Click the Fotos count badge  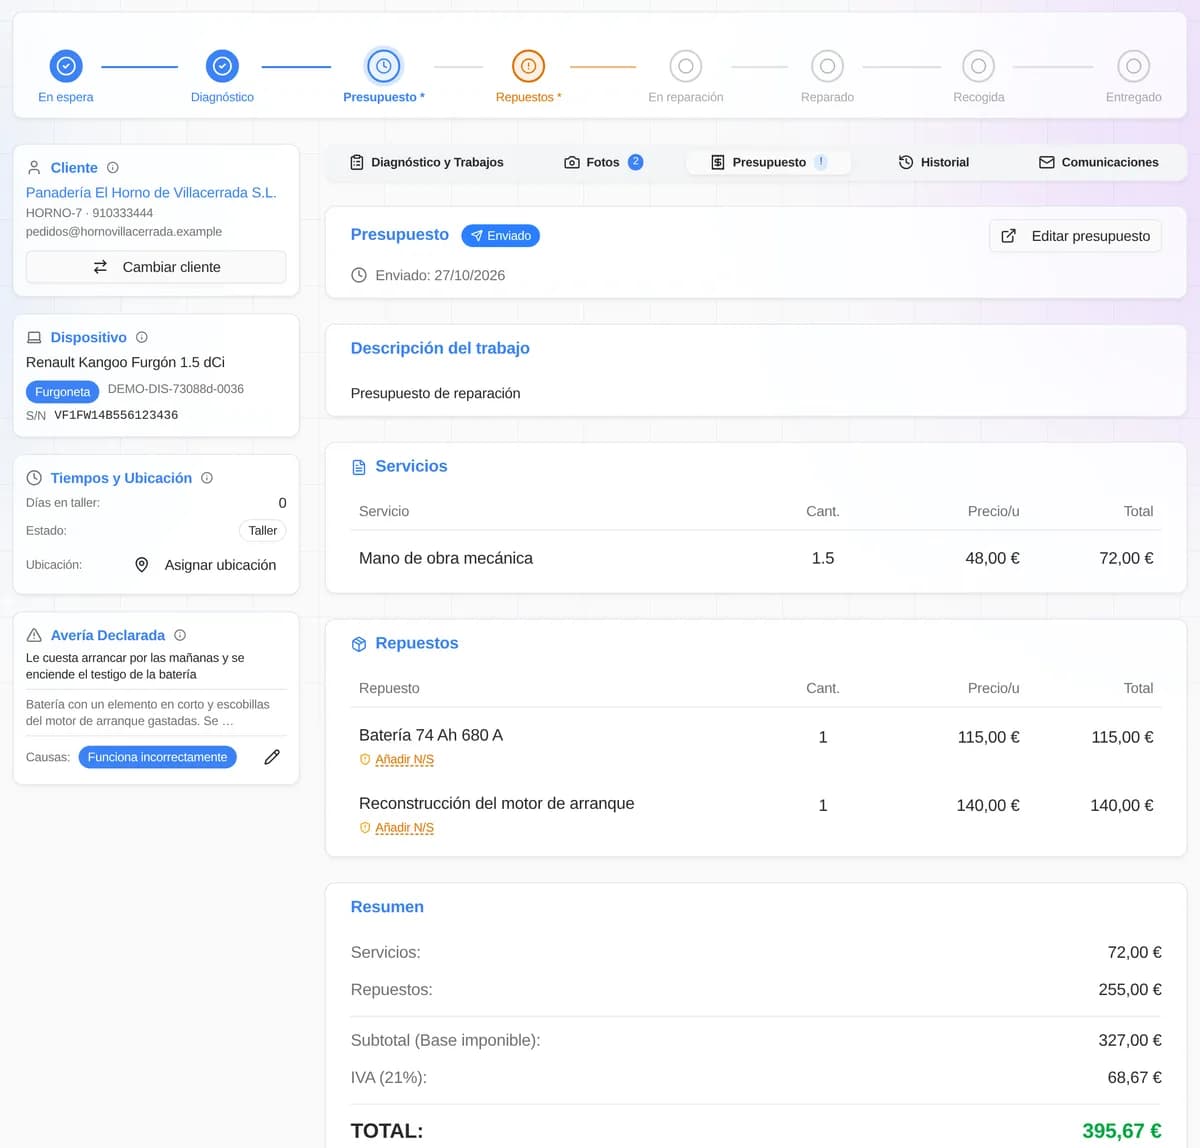coord(635,162)
